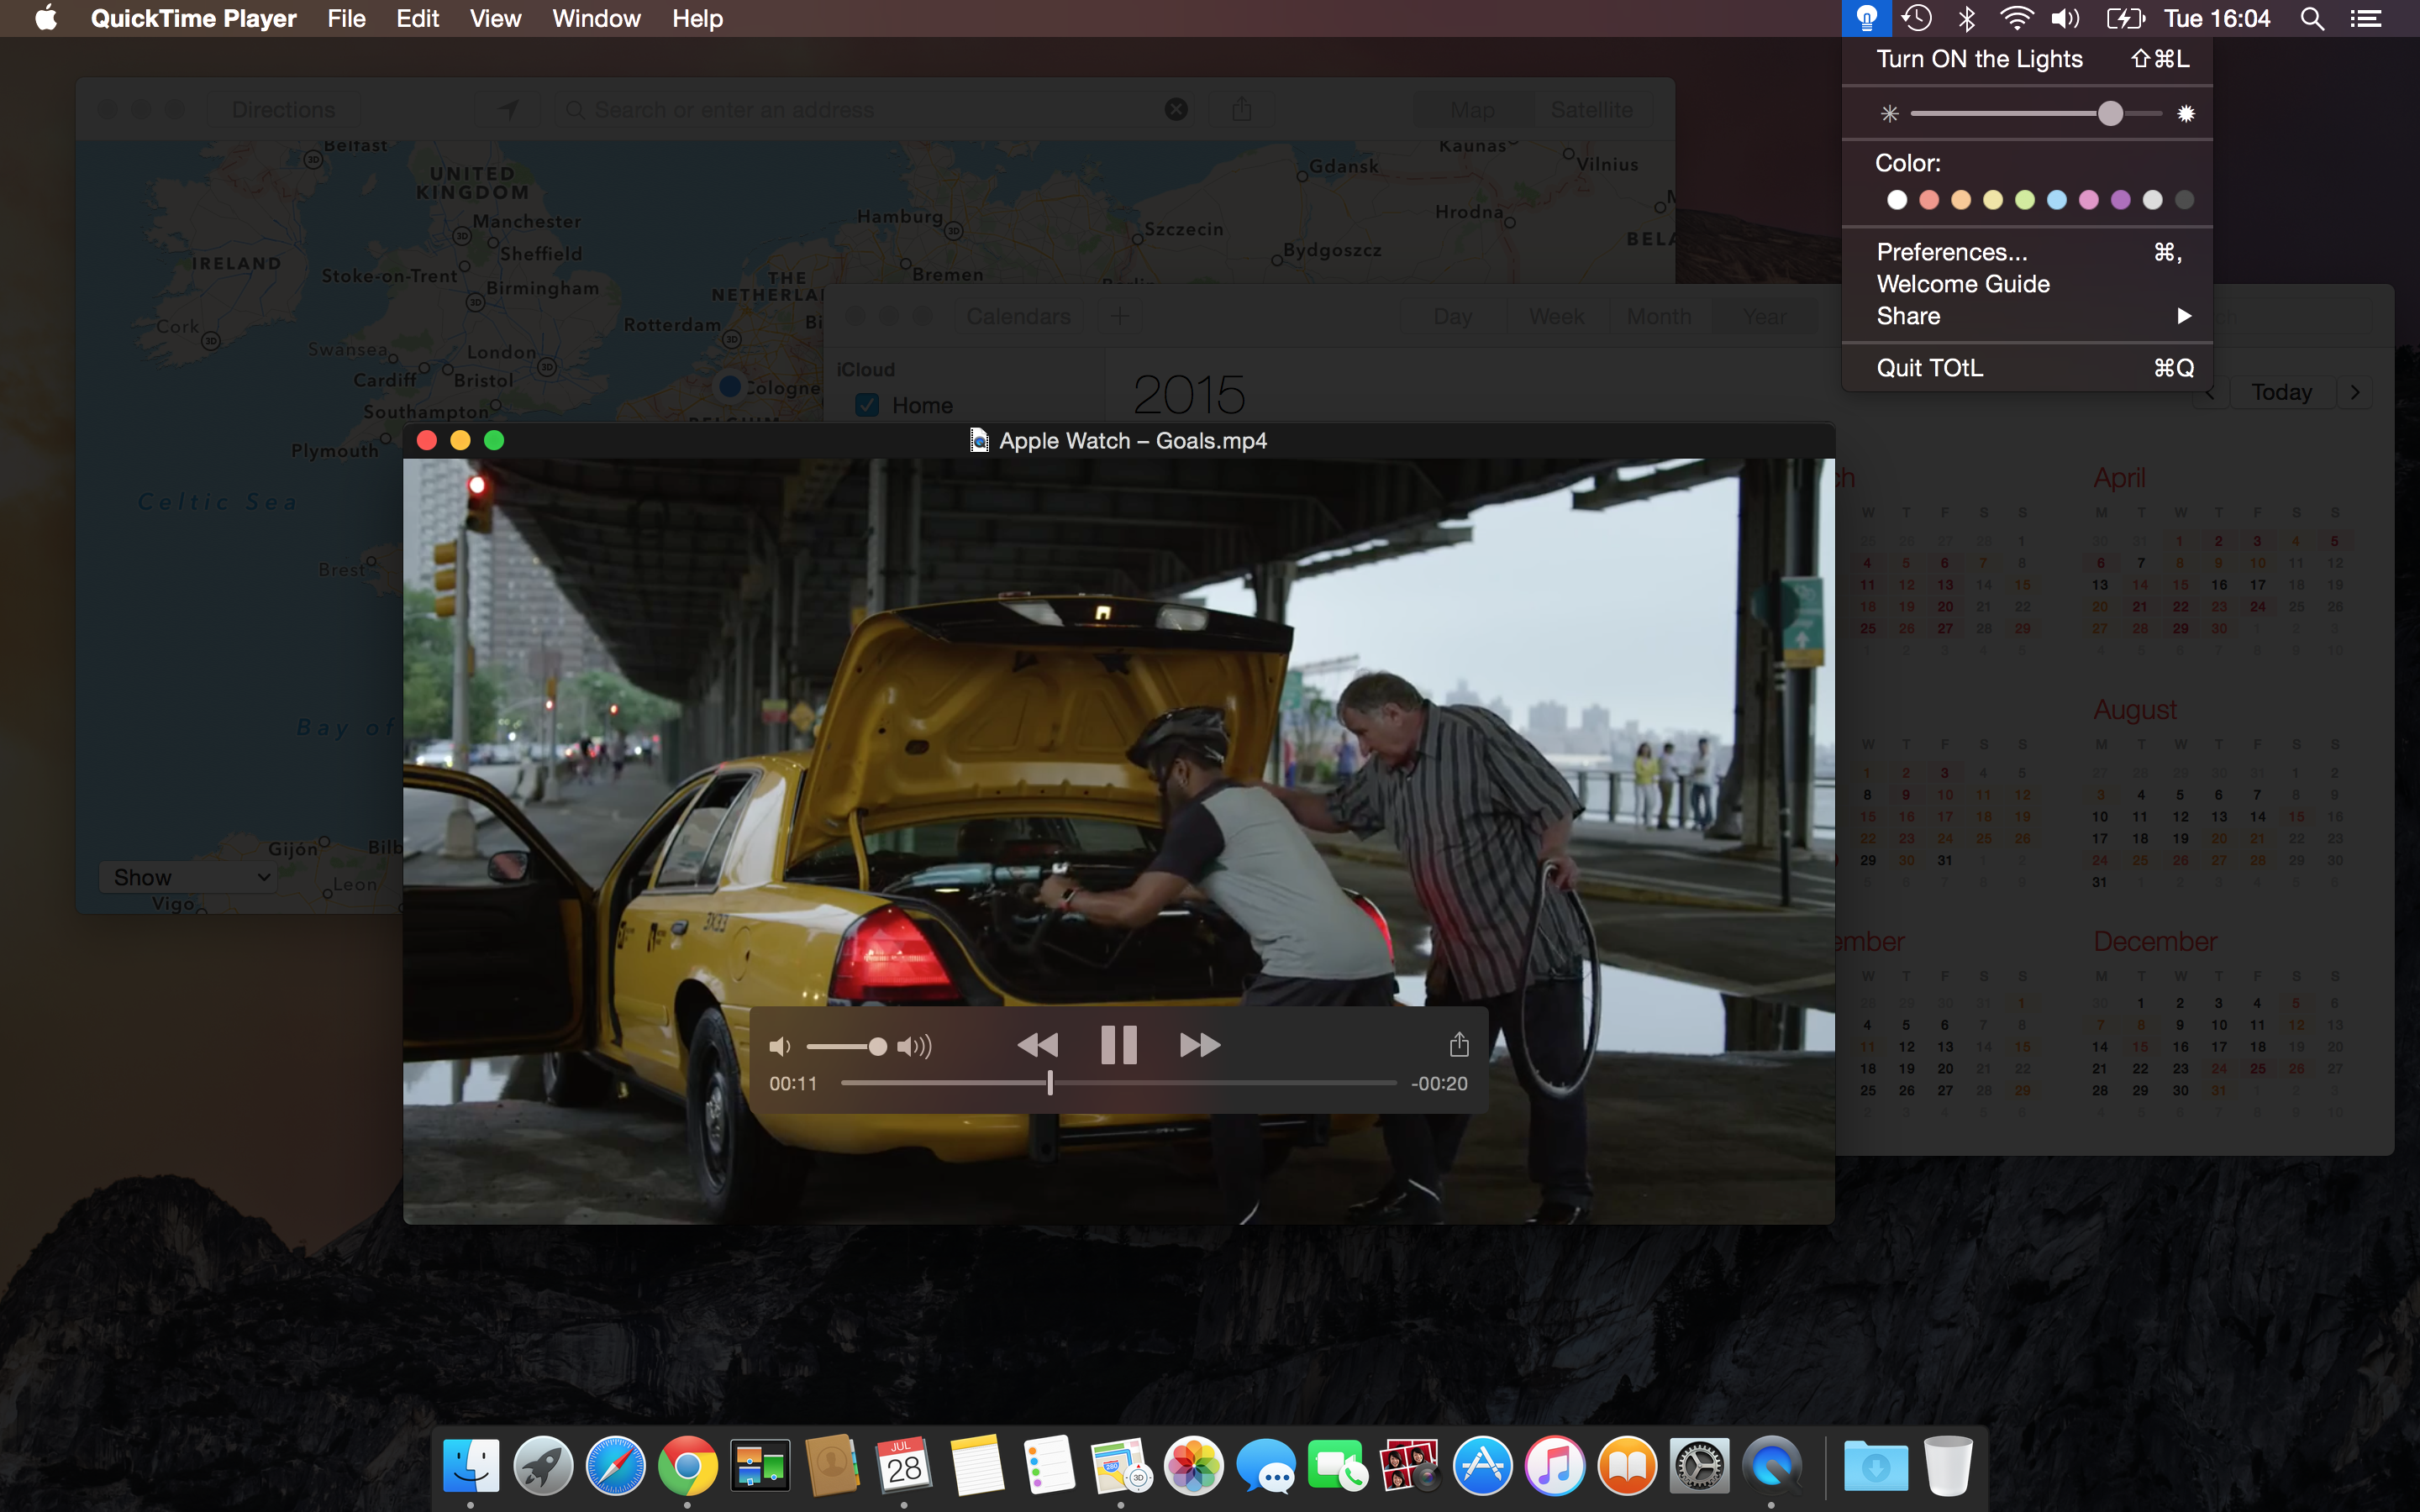
Task: Adjust the QuickTime volume slider
Action: pyautogui.click(x=846, y=1046)
